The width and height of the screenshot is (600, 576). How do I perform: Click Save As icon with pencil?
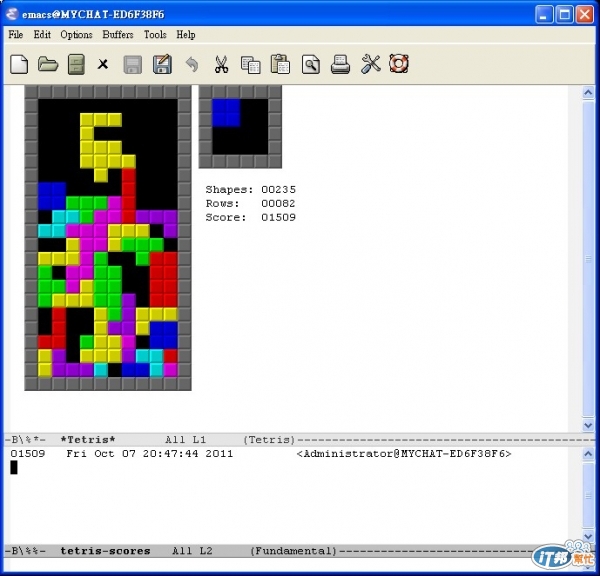point(162,64)
